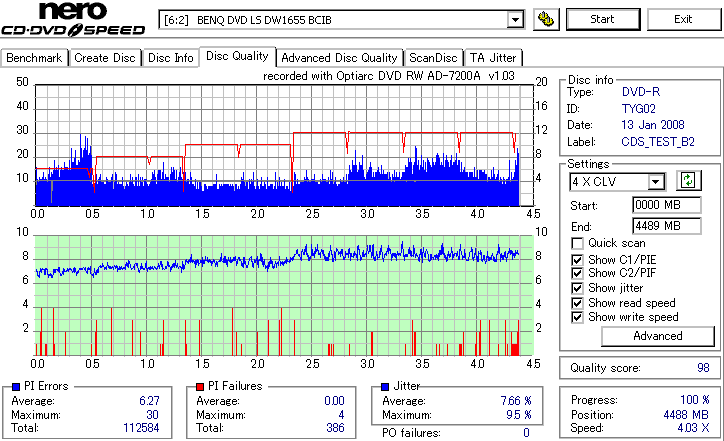Image resolution: width=724 pixels, height=441 pixels.
Task: Select the Disc Quality tab
Action: coord(237,56)
